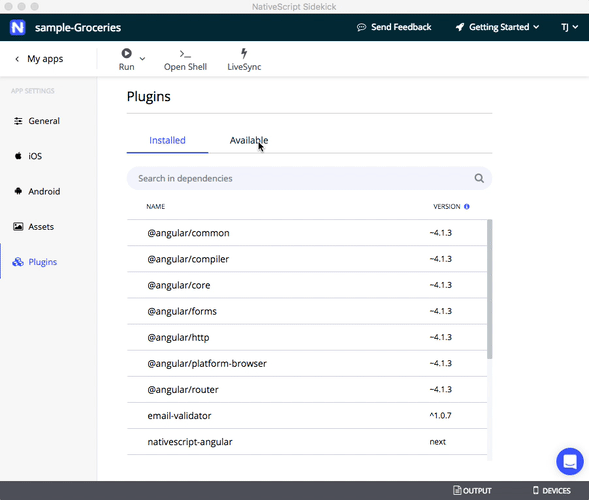Select Plugins in sidebar
The height and width of the screenshot is (500, 589).
pos(35,262)
